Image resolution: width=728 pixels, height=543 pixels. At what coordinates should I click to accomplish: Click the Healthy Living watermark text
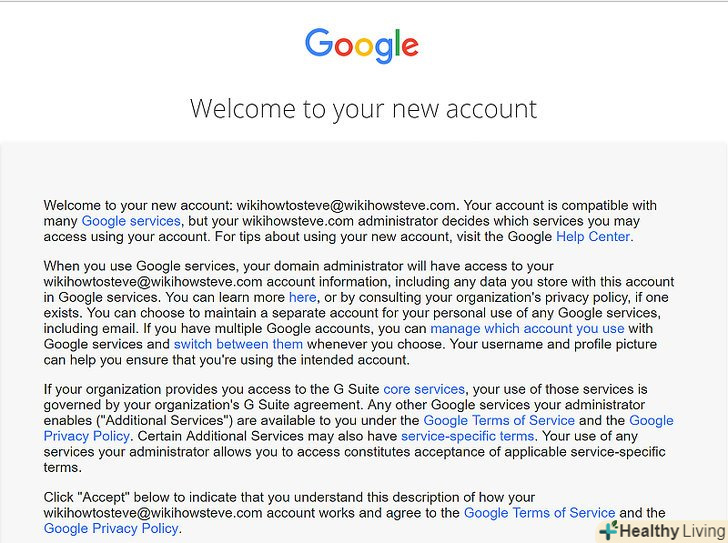point(672,531)
